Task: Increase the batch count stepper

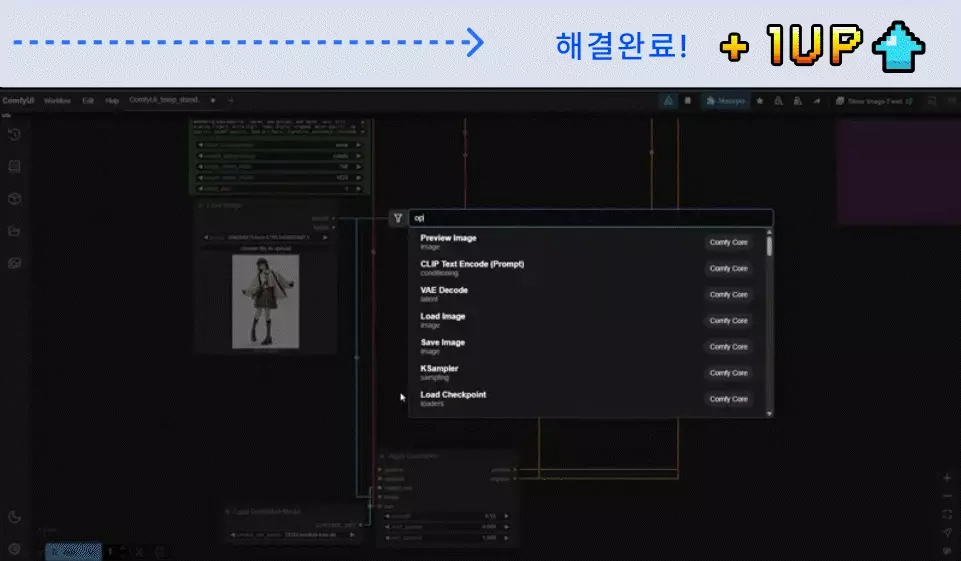Action: pos(121,549)
